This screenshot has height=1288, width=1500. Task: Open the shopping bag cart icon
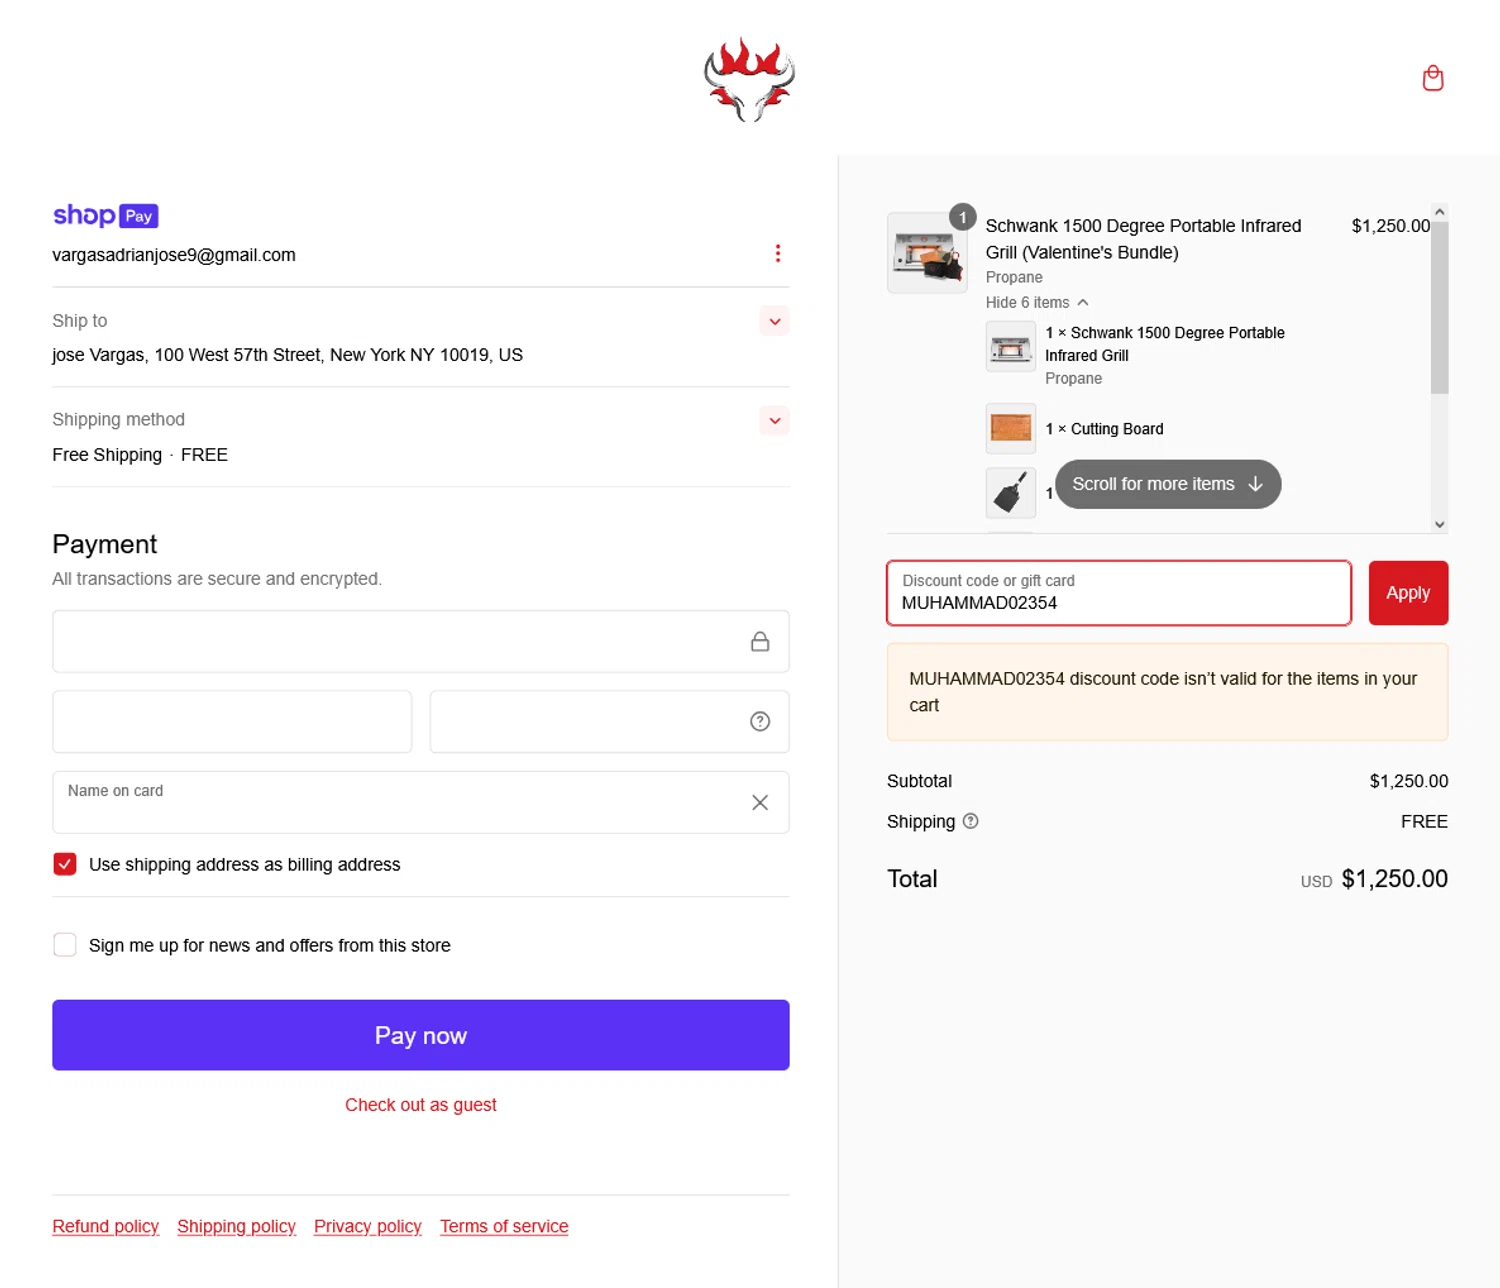tap(1432, 78)
